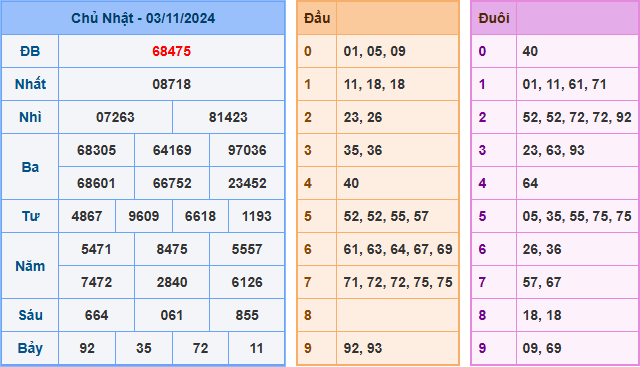Click fourth prize number 6618

(200, 216)
